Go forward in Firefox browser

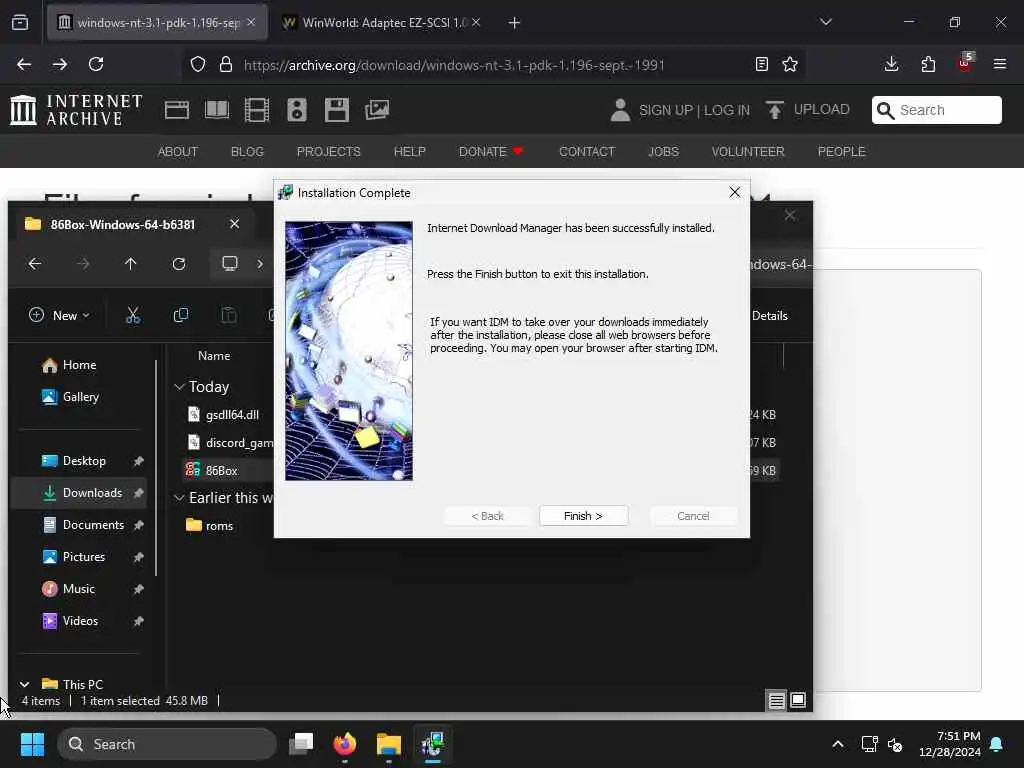(x=60, y=64)
